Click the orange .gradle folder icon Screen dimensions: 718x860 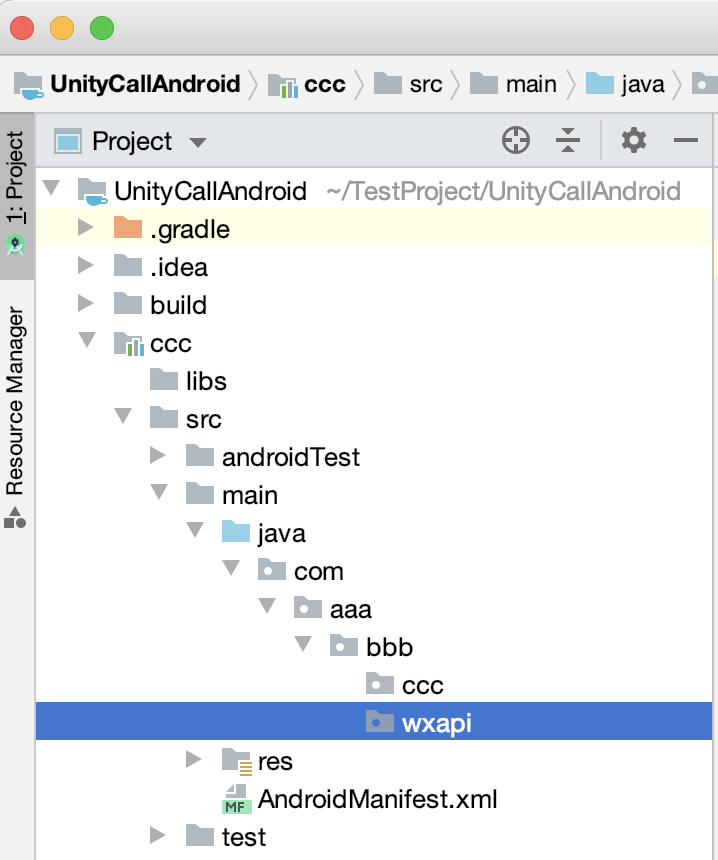[x=128, y=227]
